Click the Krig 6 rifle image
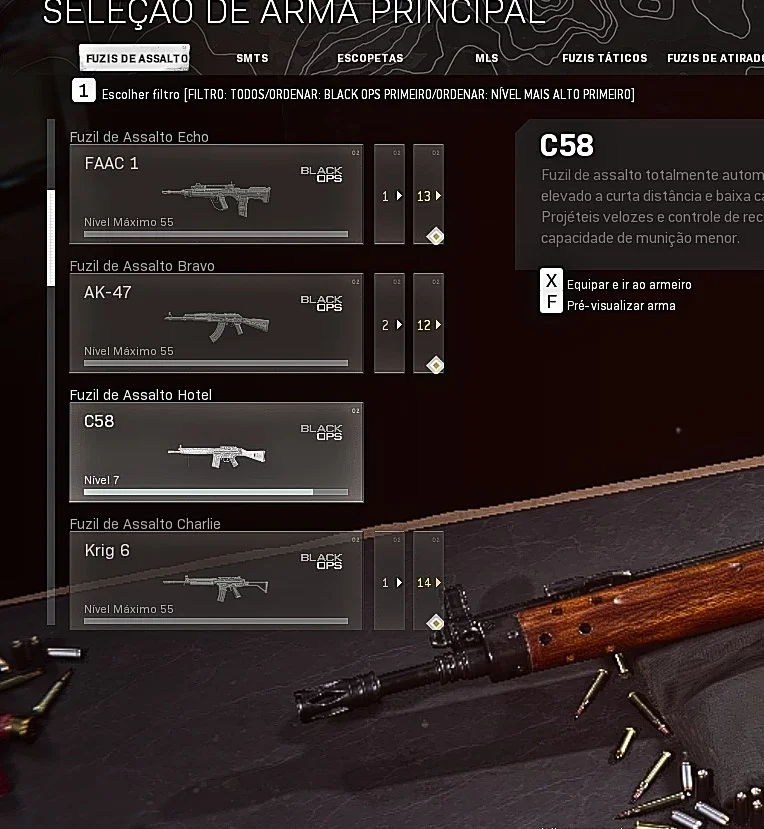The image size is (764, 829). pyautogui.click(x=216, y=587)
